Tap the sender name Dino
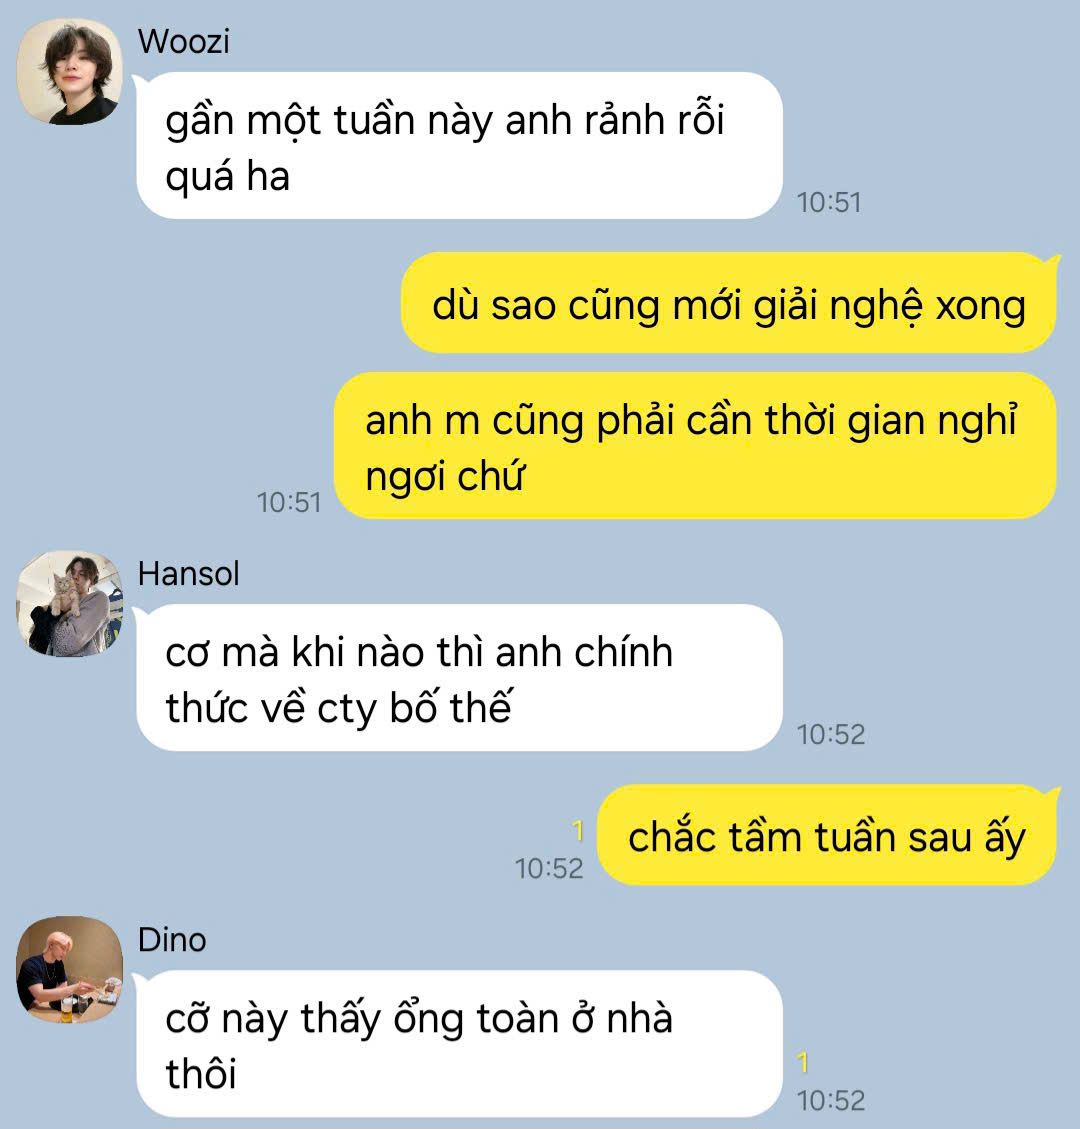Viewport: 1080px width, 1129px height. (172, 940)
